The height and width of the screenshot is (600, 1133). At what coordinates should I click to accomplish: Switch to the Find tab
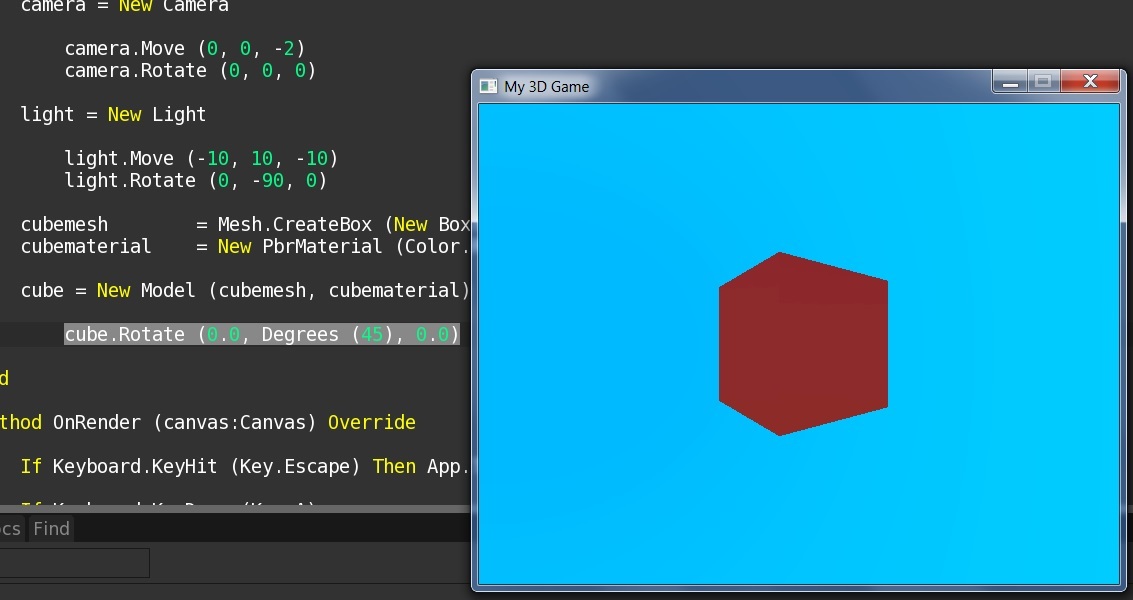51,529
